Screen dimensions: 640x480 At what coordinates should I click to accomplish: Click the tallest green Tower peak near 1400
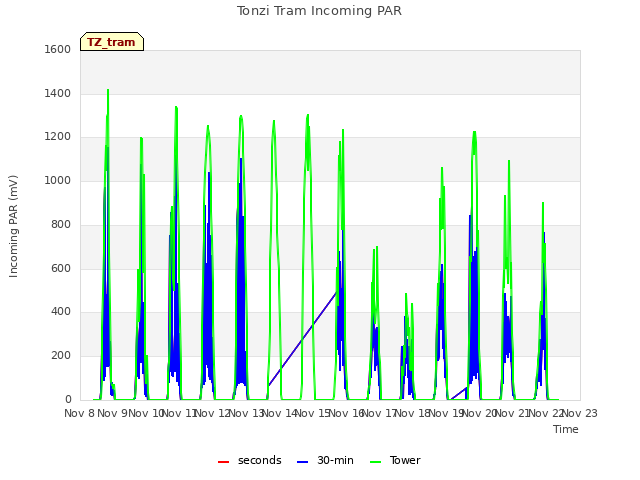108,91
